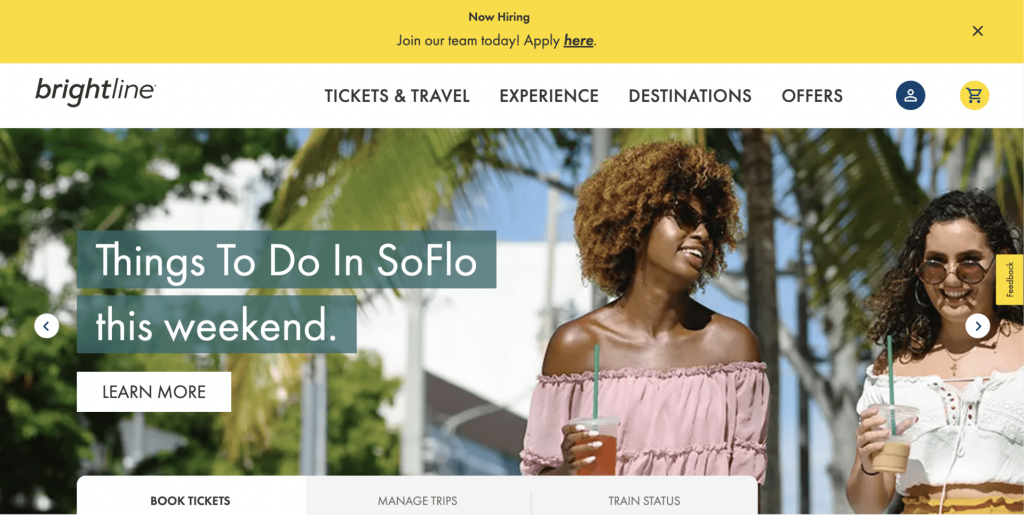Screen dimensions: 1024x515
Task: Switch to the Manage Trips tab
Action: [417, 500]
